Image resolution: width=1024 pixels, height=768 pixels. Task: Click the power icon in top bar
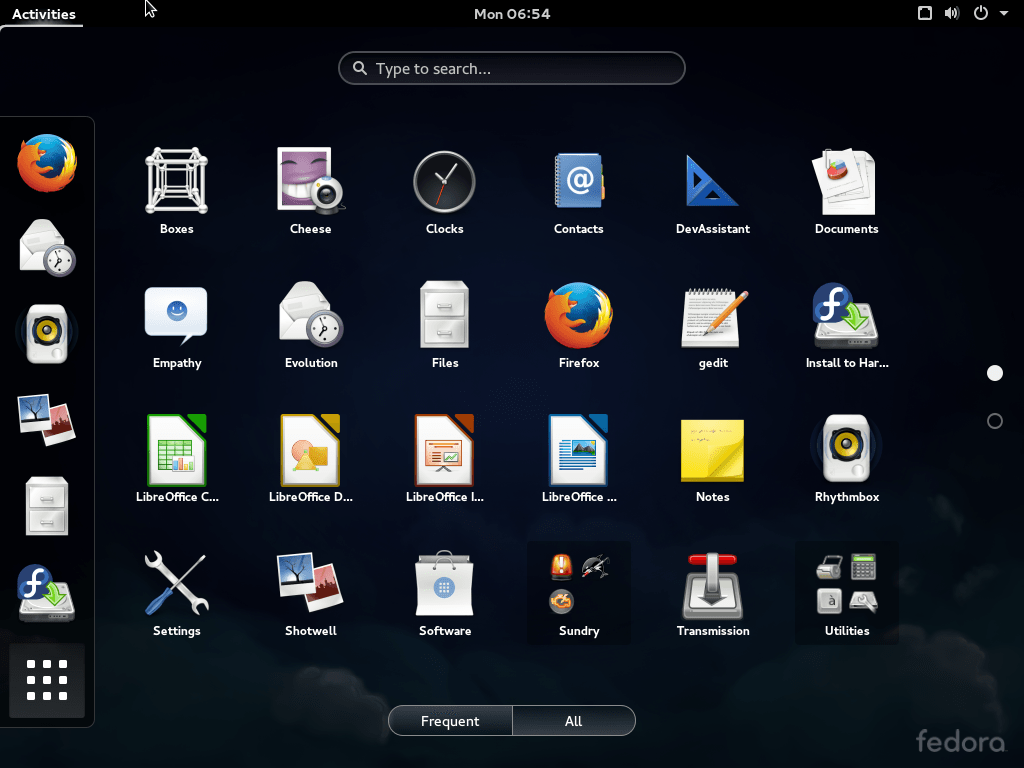tap(981, 13)
